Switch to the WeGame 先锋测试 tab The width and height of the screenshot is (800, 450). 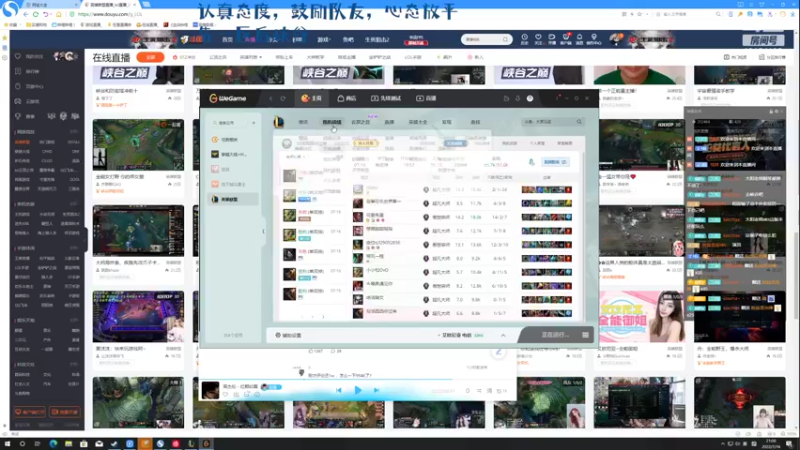386,98
